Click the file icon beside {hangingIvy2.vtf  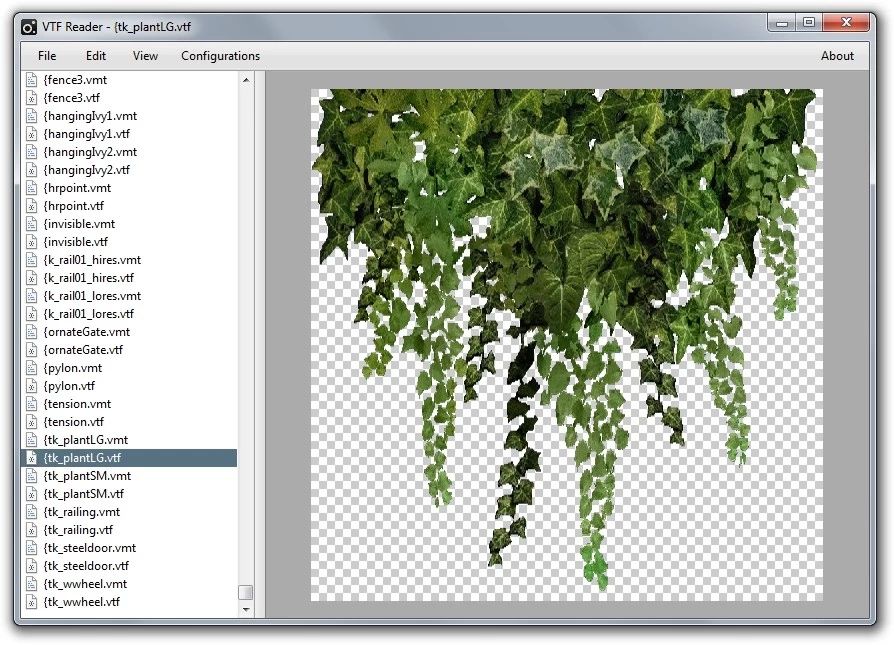33,169
